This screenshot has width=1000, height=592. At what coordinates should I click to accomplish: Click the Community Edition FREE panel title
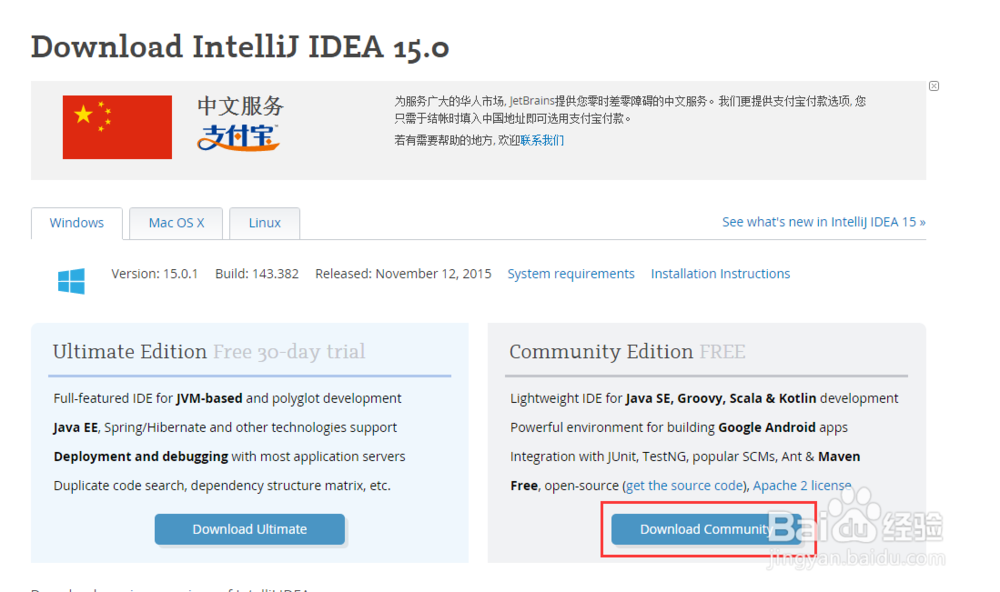point(628,351)
